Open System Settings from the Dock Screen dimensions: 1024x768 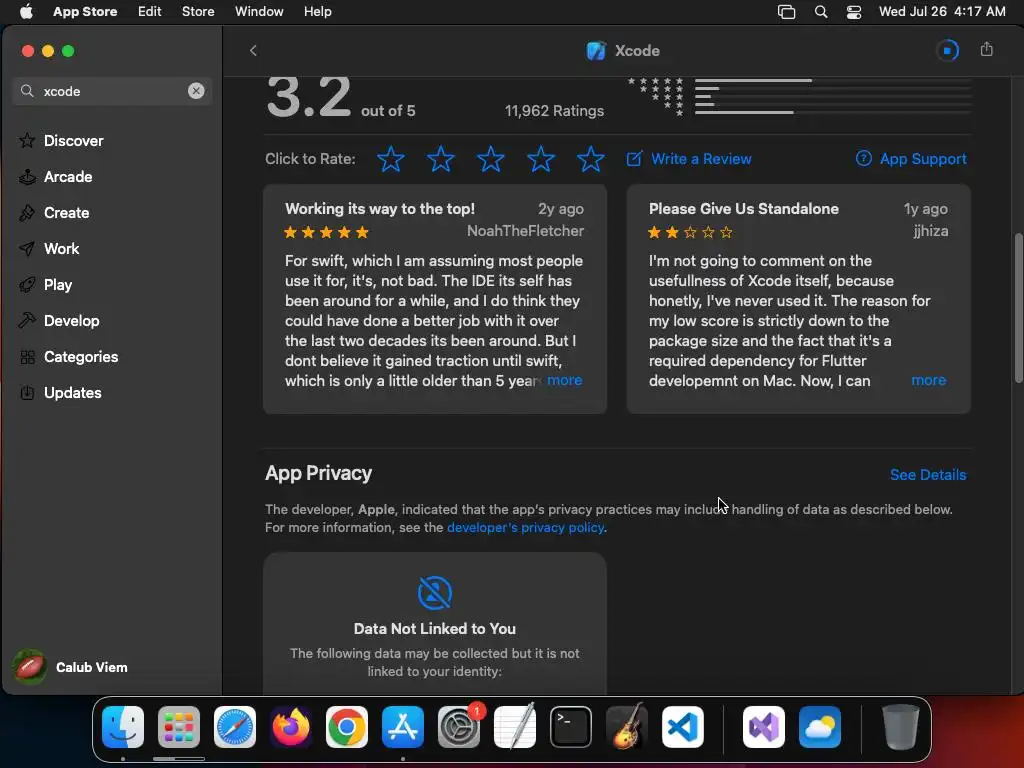click(x=458, y=727)
